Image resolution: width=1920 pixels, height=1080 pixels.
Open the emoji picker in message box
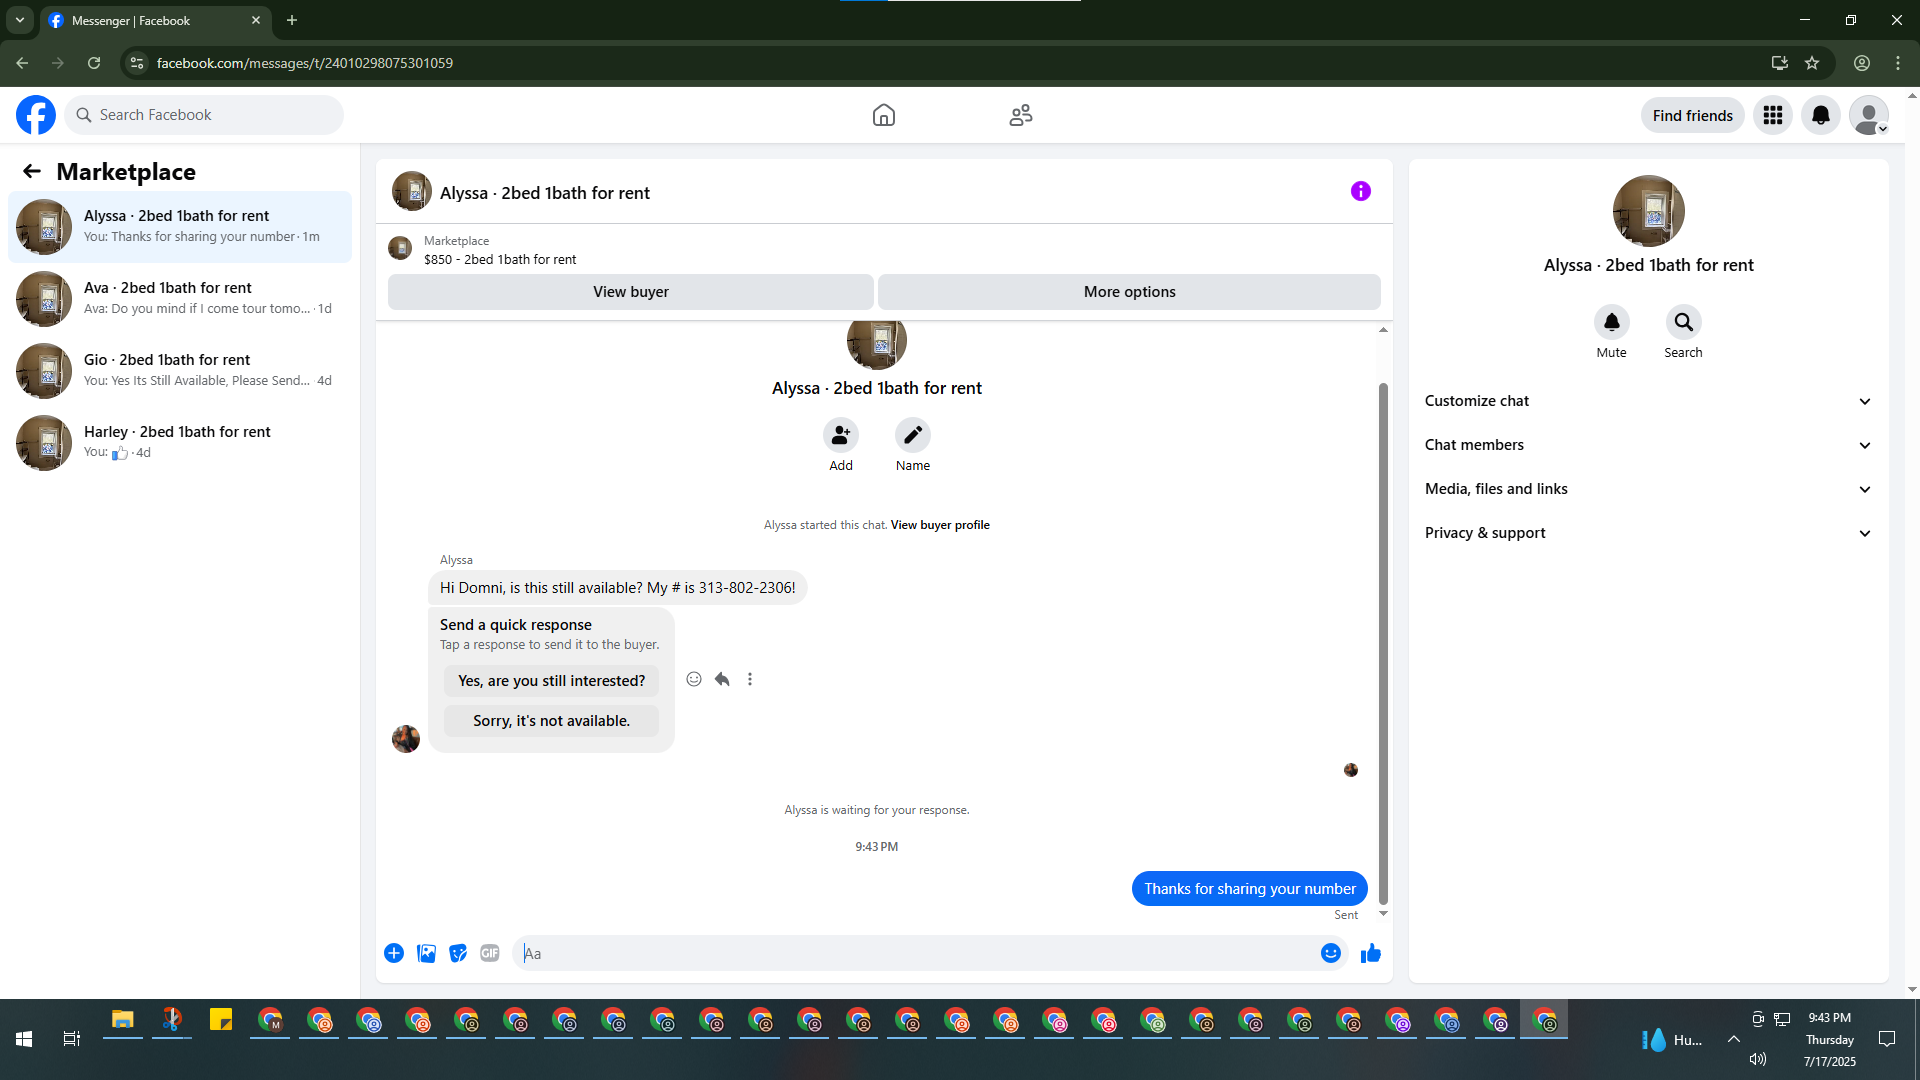(1331, 953)
